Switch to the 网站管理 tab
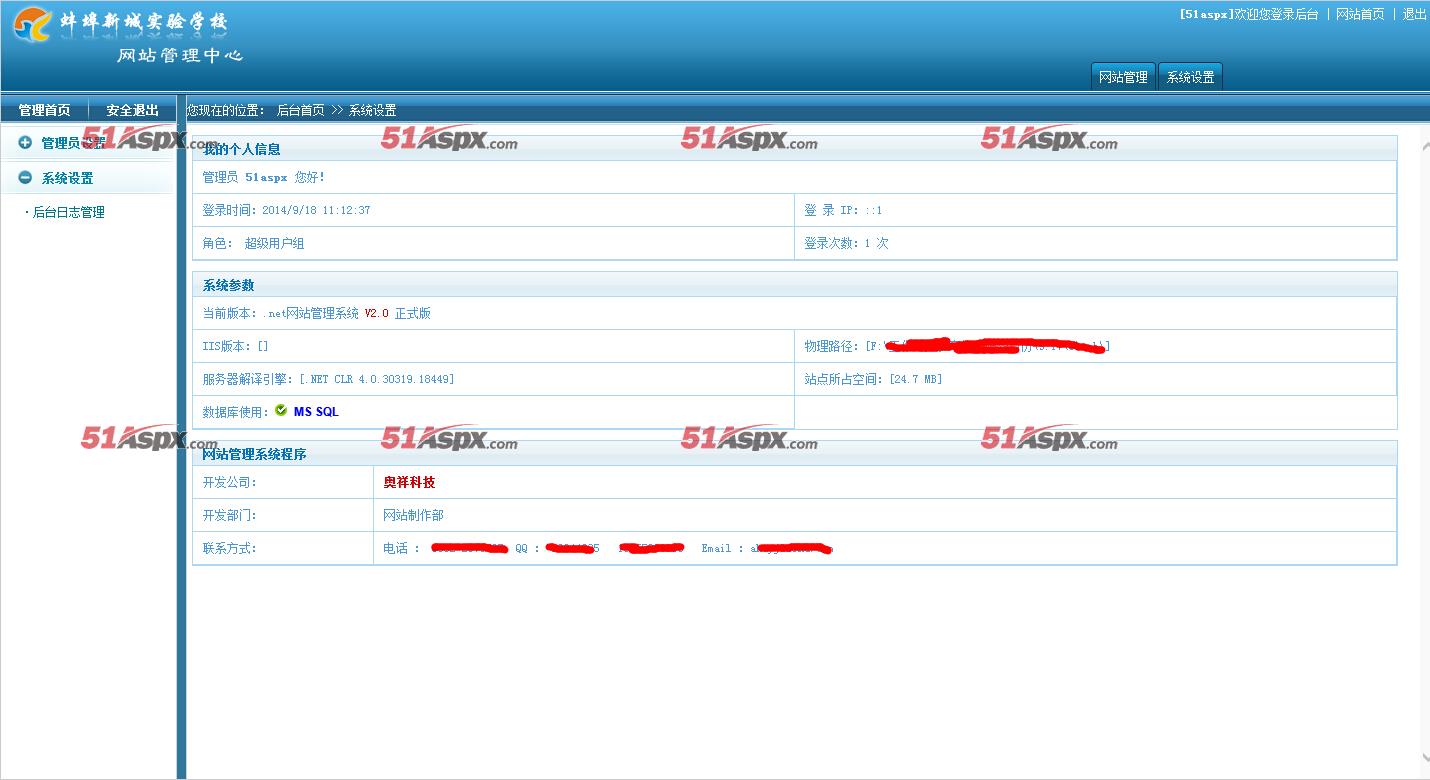Image resolution: width=1430 pixels, height=780 pixels. tap(1122, 77)
